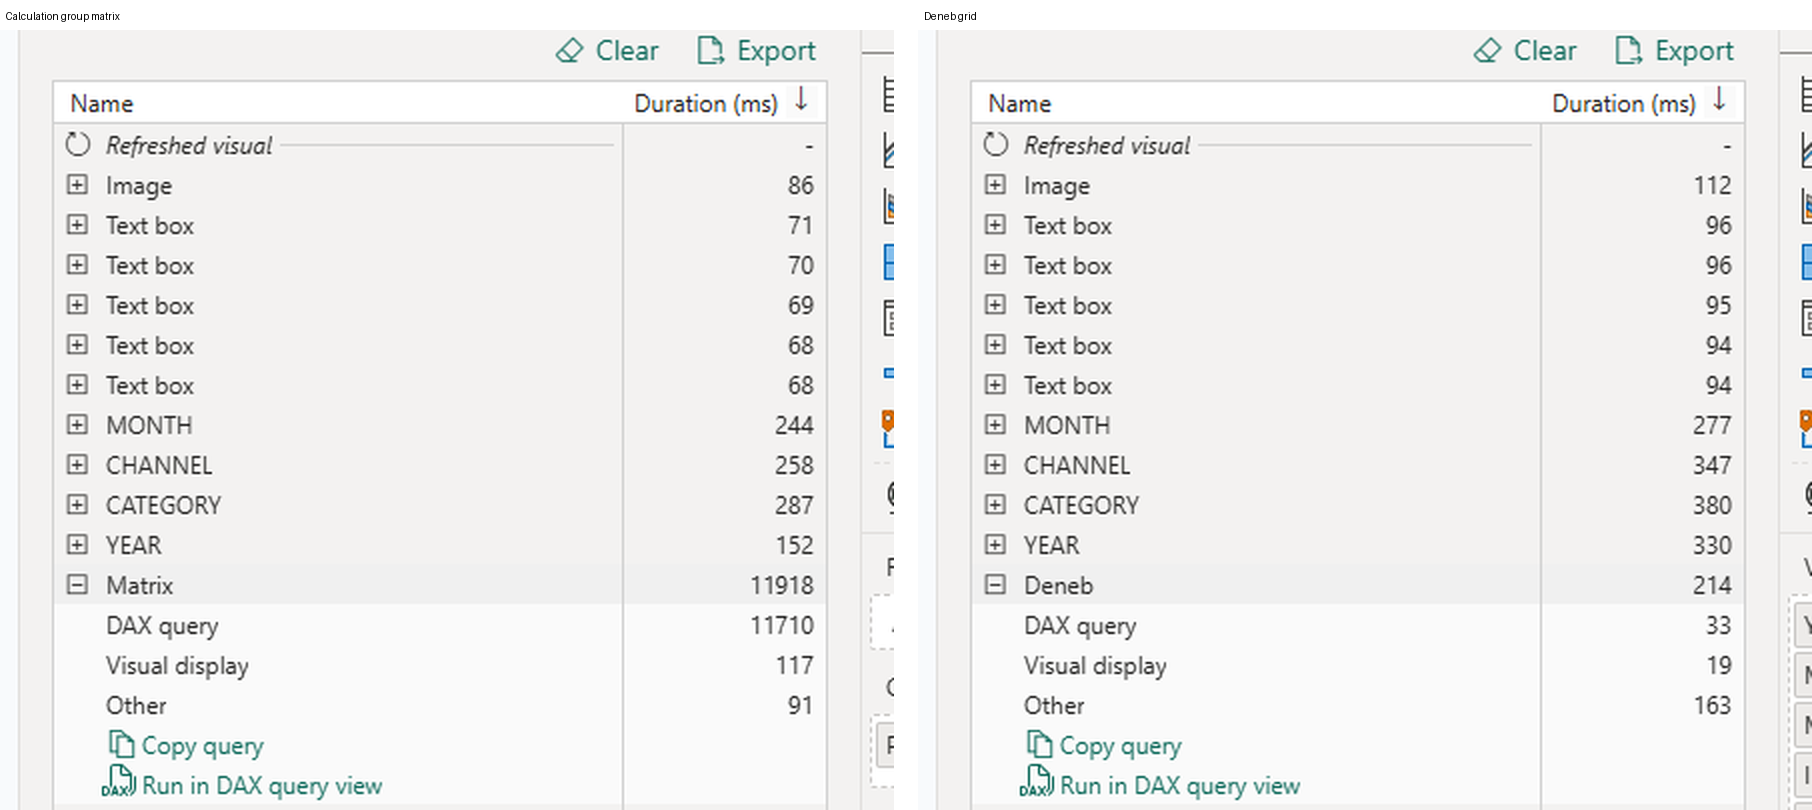Export results in Deneb grid panel
The image size is (1812, 810).
click(1674, 51)
